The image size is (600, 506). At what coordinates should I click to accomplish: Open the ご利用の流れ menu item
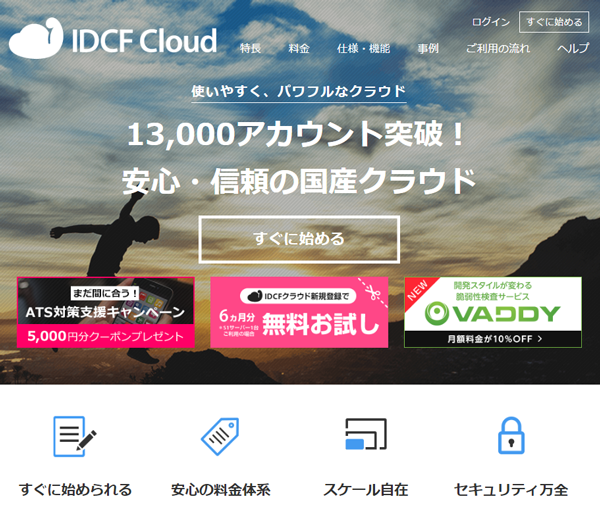pyautogui.click(x=498, y=48)
